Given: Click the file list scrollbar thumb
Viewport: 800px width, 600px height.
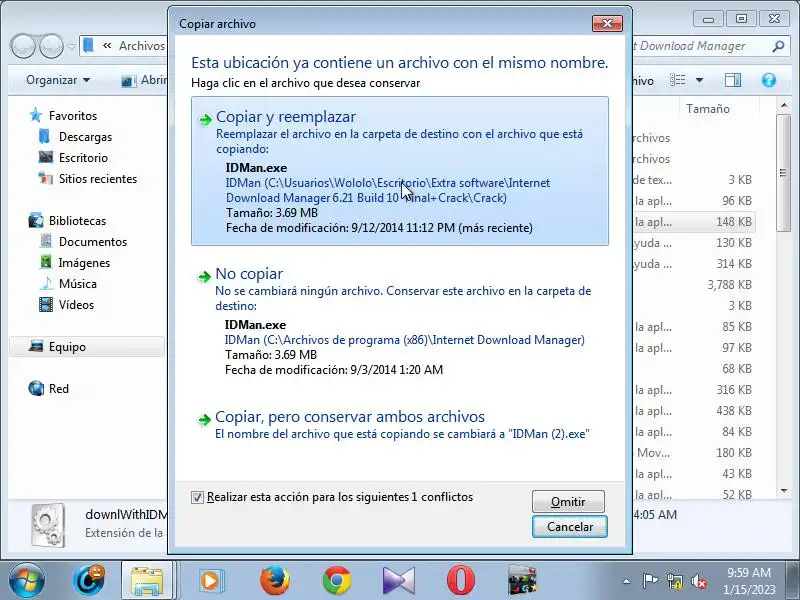Looking at the screenshot, I should [x=784, y=172].
